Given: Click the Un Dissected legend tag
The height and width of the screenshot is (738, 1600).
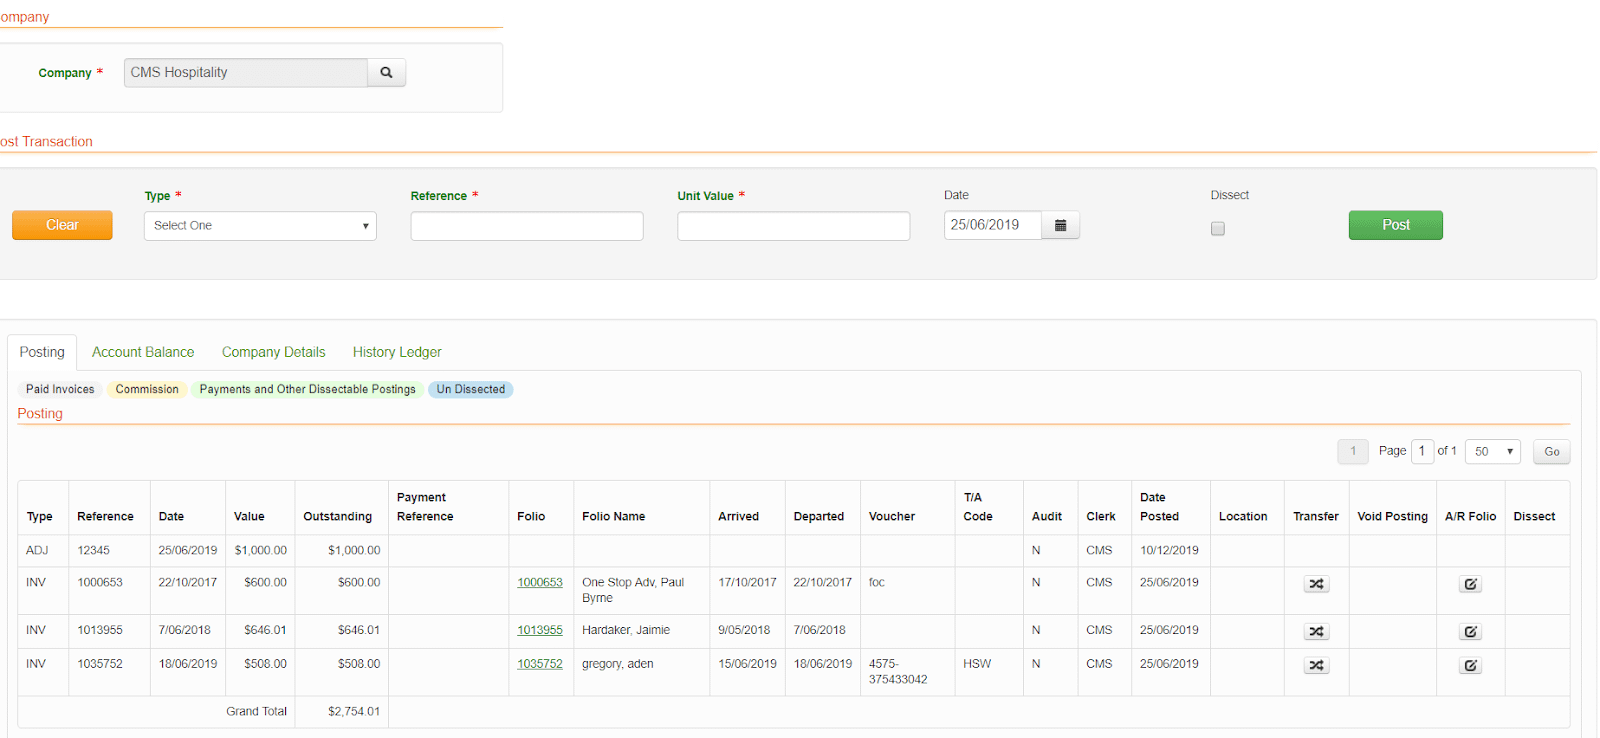Looking at the screenshot, I should tap(470, 390).
